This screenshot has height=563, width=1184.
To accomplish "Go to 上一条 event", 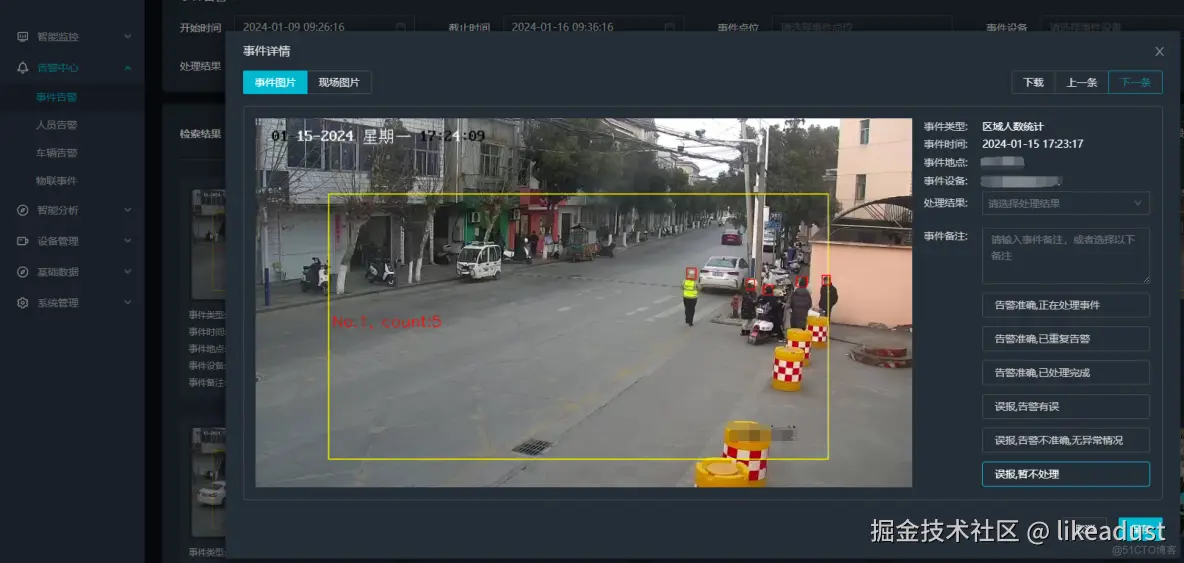I will pyautogui.click(x=1081, y=82).
